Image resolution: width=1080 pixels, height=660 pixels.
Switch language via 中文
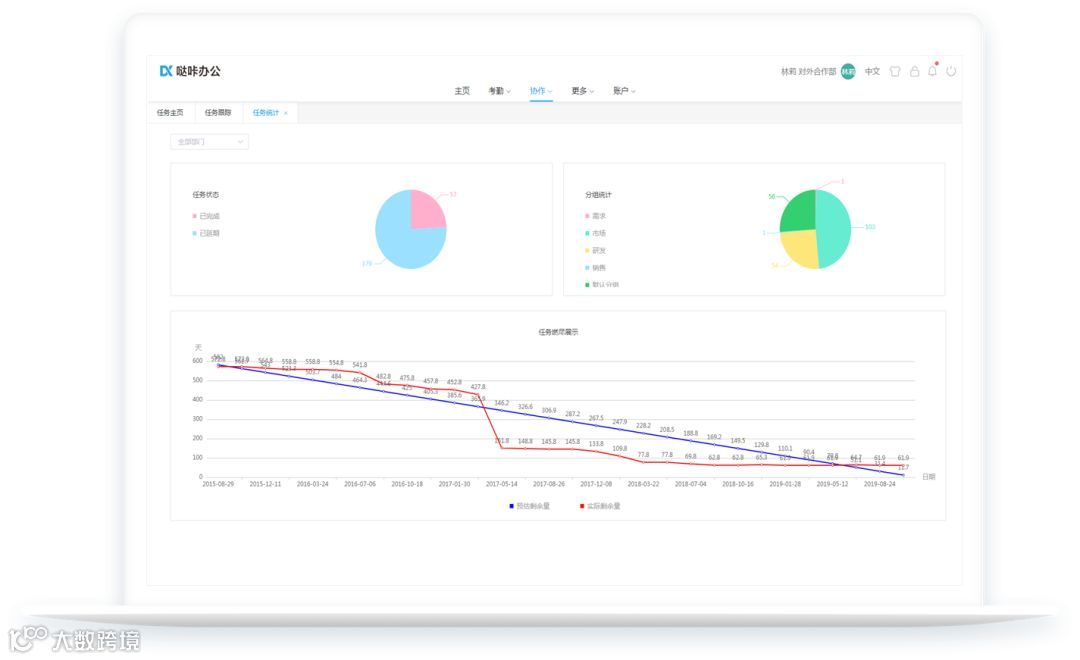point(872,72)
